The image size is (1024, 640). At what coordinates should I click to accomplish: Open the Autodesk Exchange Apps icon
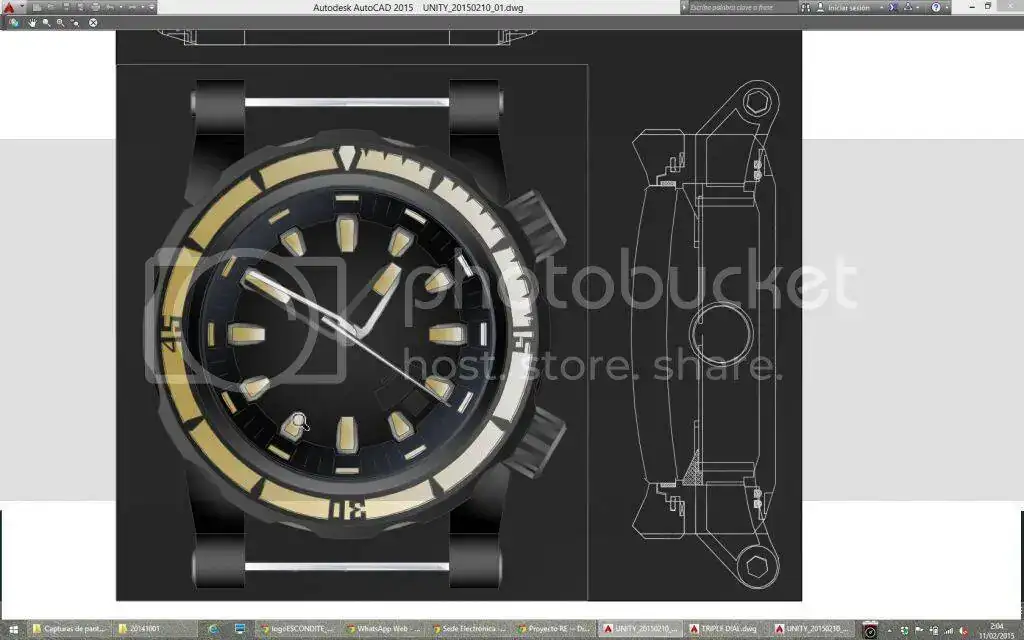895,8
